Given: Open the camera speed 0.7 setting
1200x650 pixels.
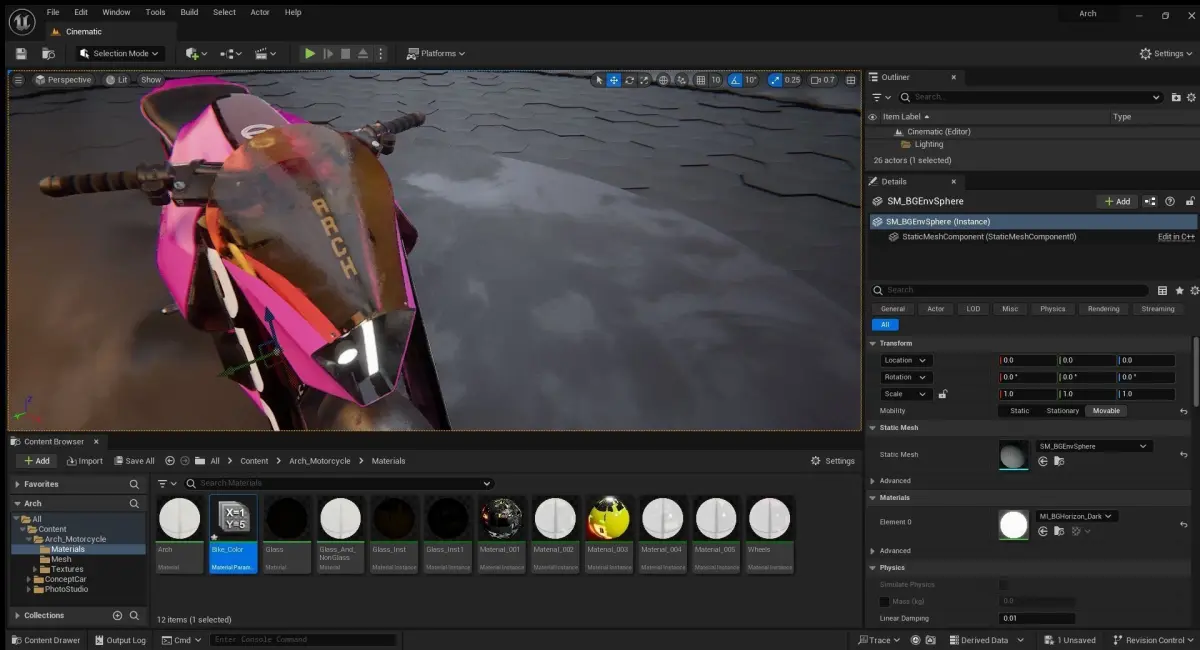Looking at the screenshot, I should 823,80.
